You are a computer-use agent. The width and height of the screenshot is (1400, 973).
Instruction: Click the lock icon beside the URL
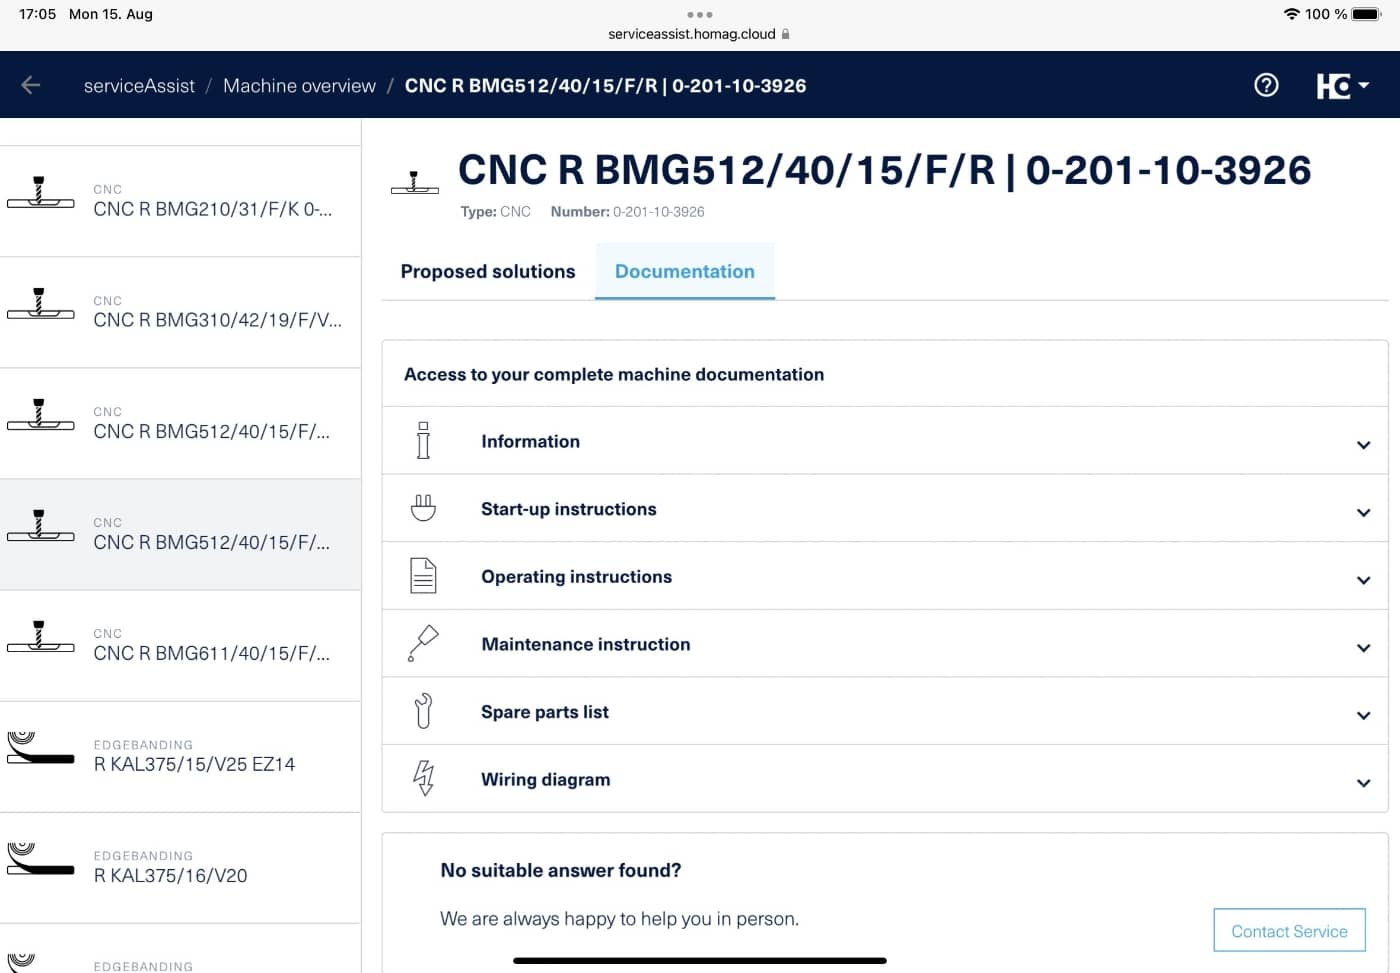(786, 34)
